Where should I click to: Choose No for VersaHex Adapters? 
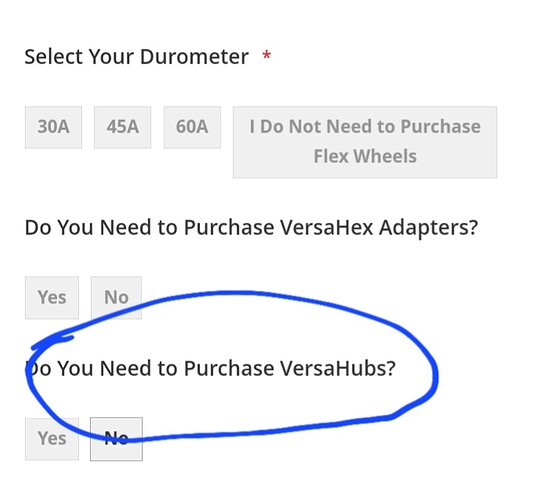pos(116,298)
